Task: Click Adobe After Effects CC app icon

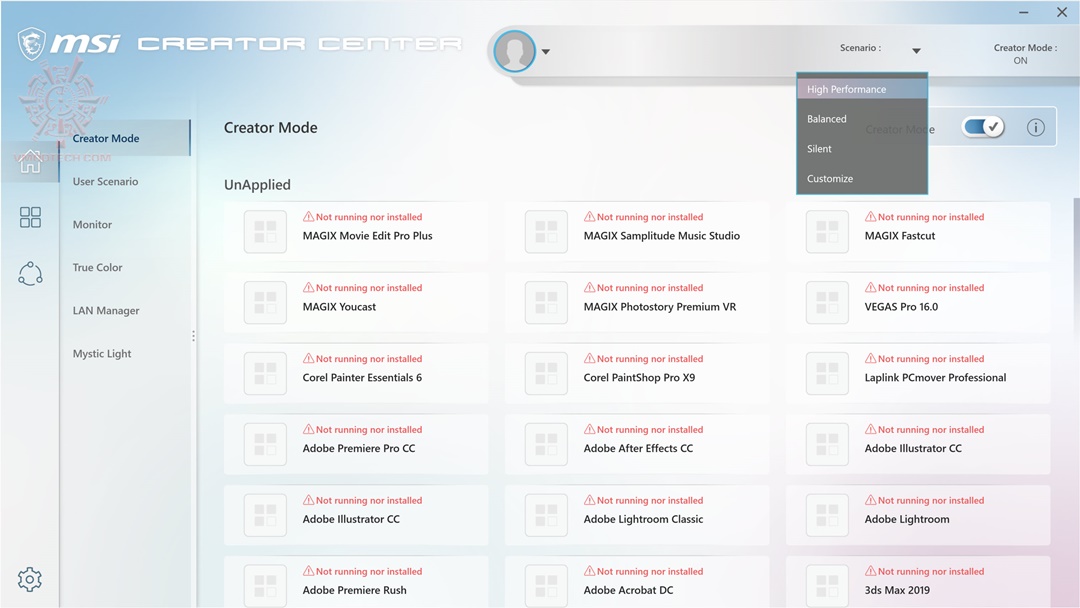Action: [546, 444]
